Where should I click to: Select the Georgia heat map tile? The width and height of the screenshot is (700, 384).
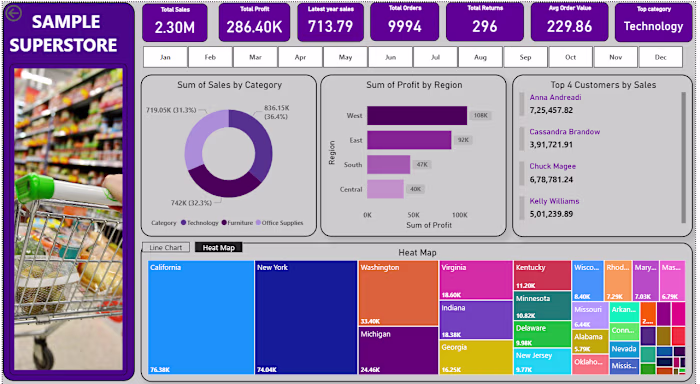click(476, 357)
